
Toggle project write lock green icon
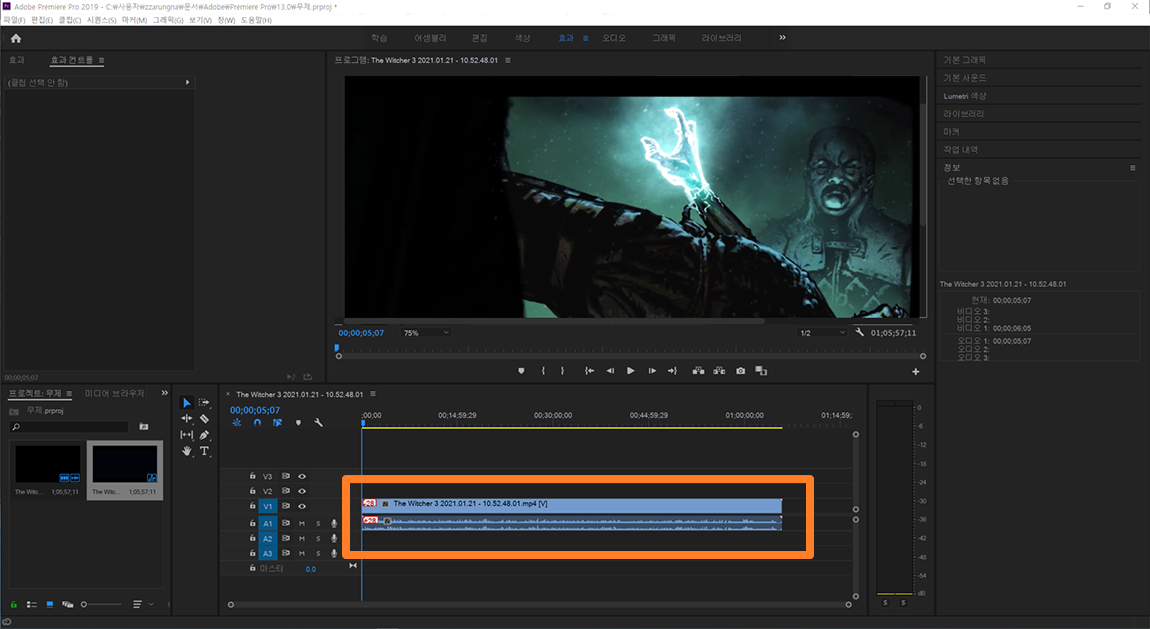(x=13, y=604)
